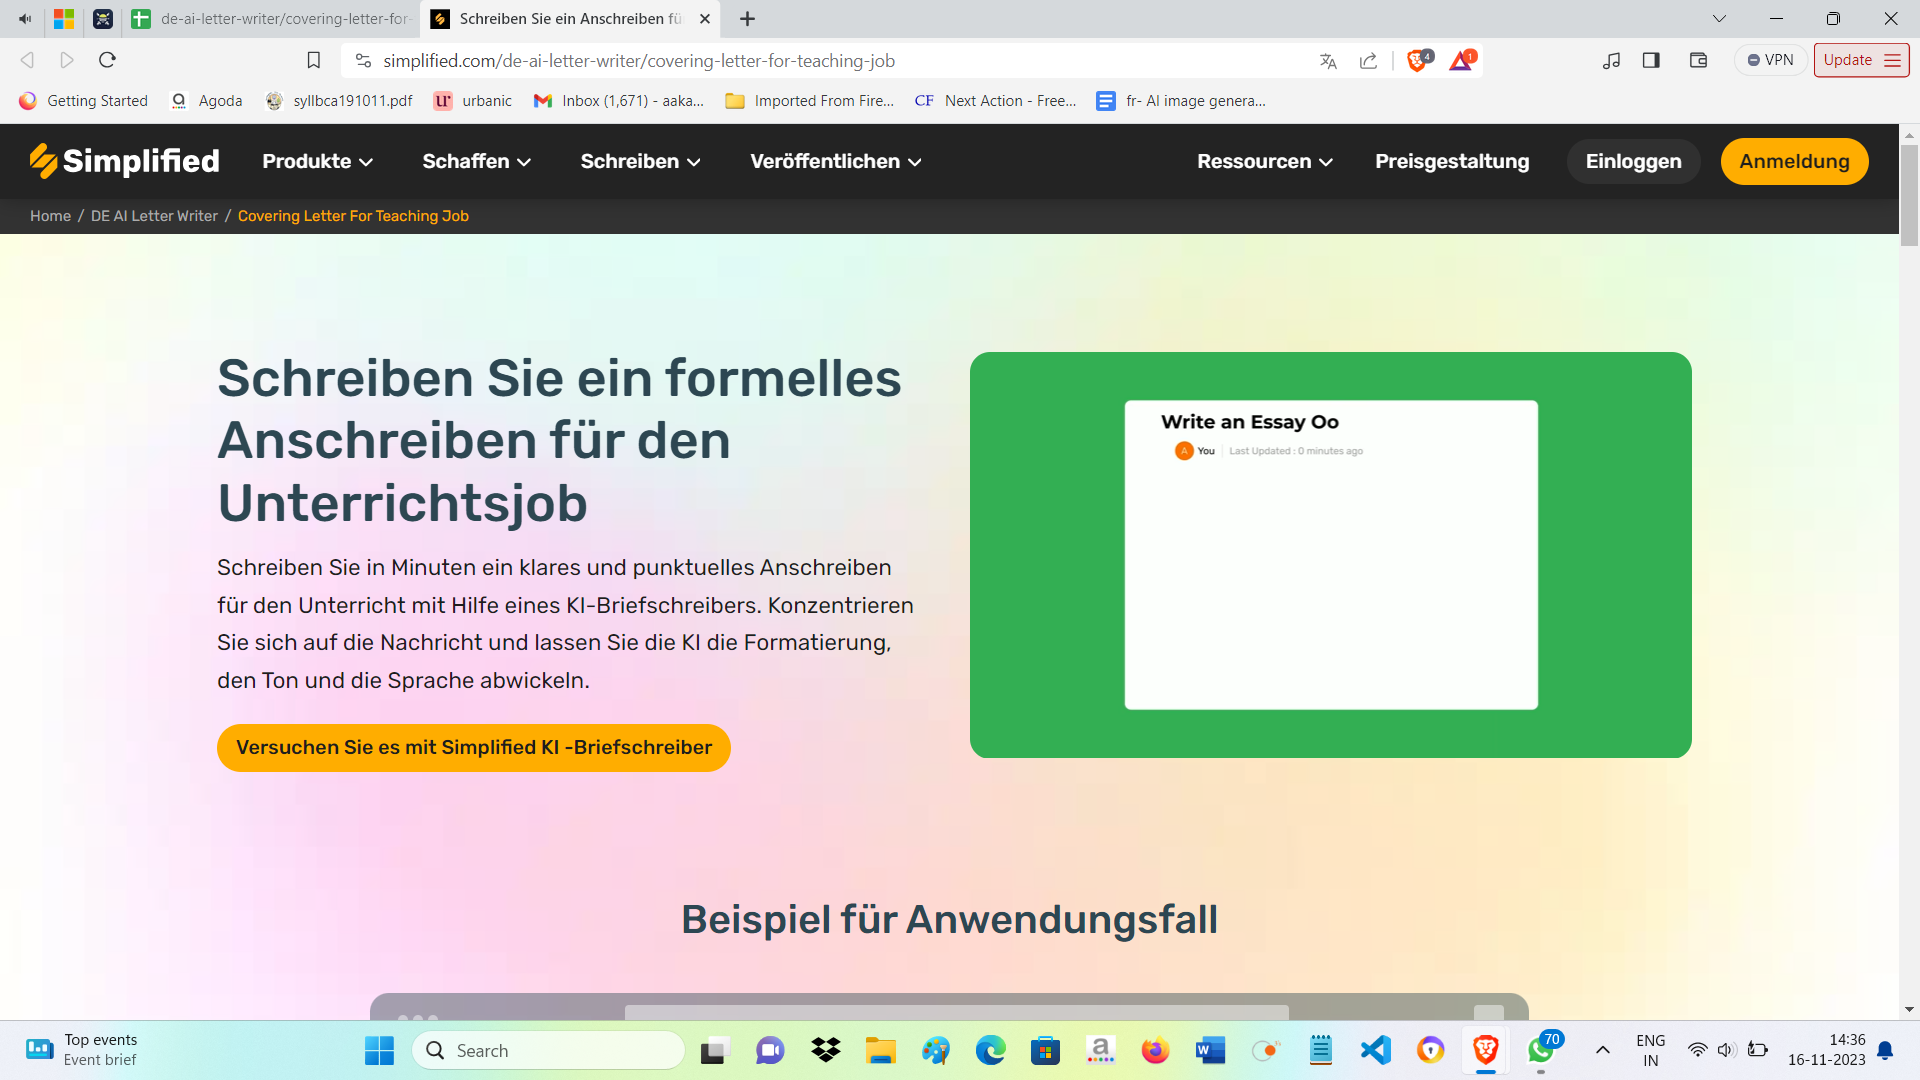Click the page vertical scrollbar thumb
The width and height of the screenshot is (1920, 1080).
(x=1909, y=195)
